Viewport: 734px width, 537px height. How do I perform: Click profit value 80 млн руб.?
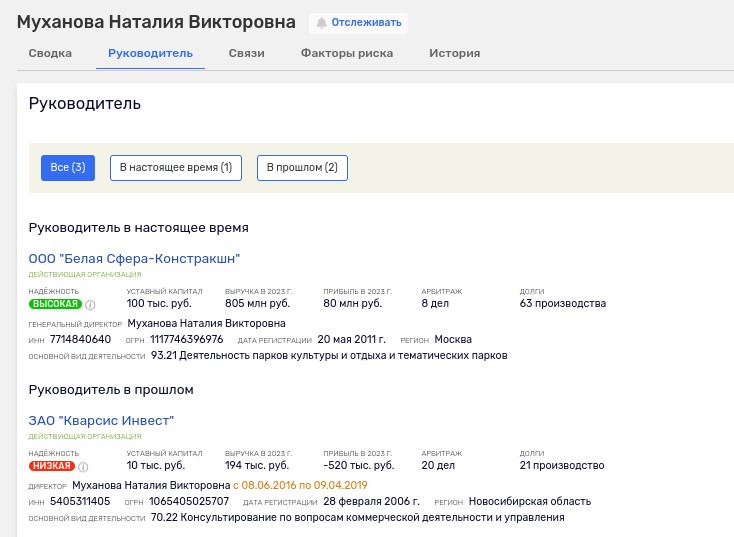pos(352,303)
